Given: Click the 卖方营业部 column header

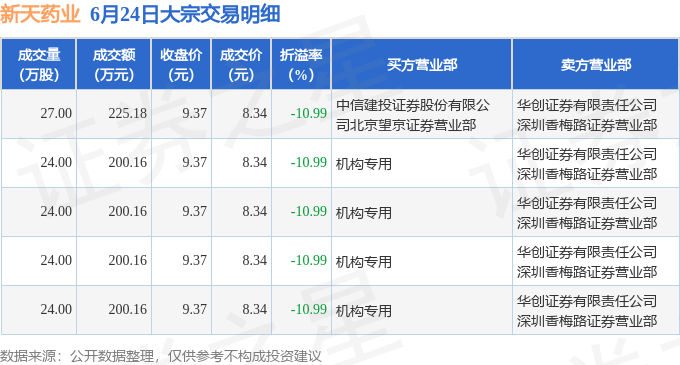Looking at the screenshot, I should pyautogui.click(x=596, y=64).
